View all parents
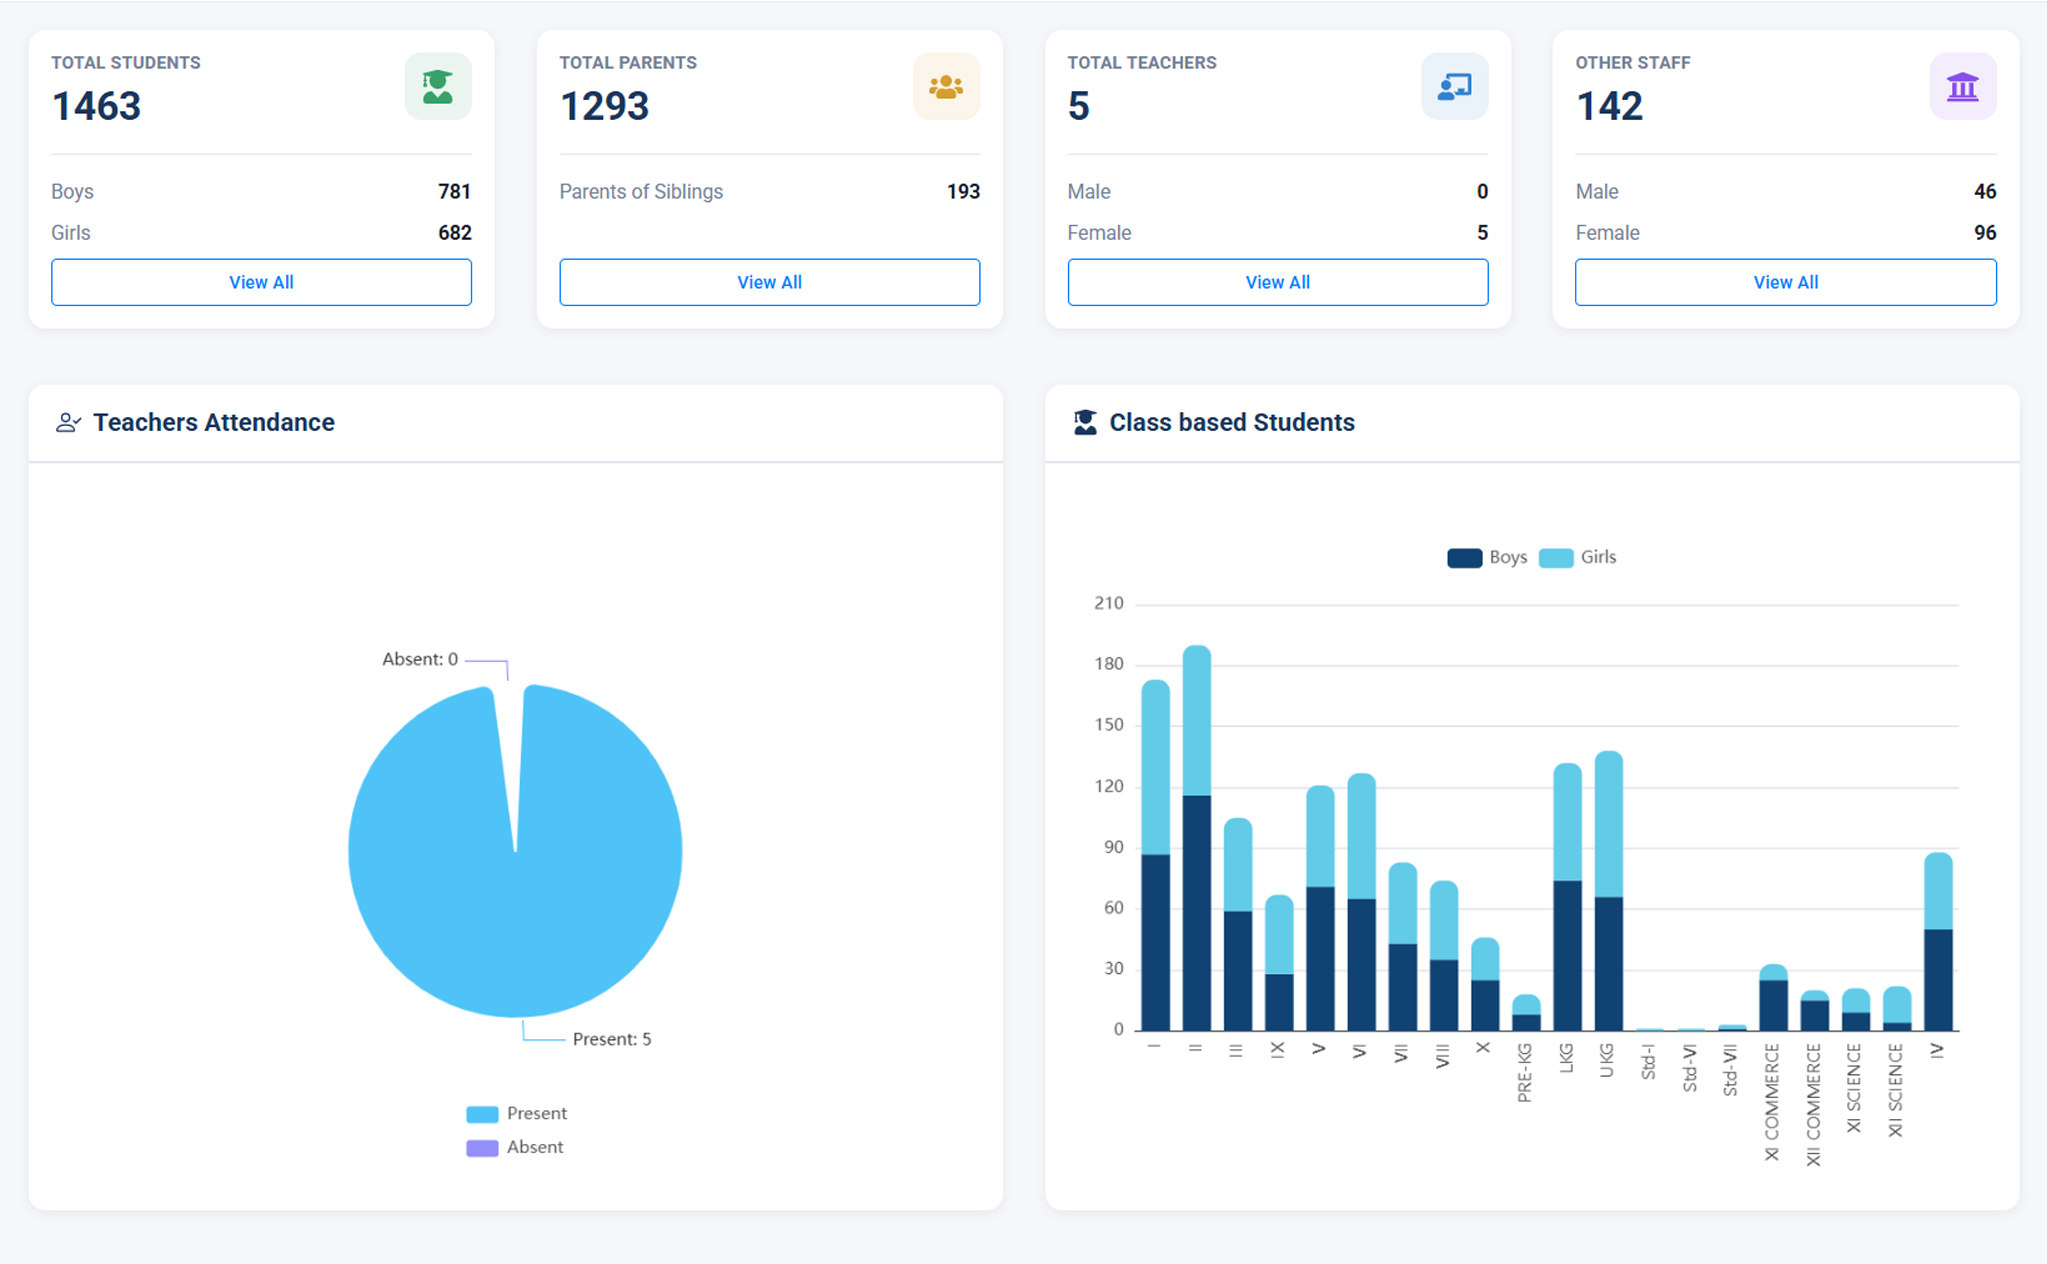This screenshot has width=2047, height=1264. coord(769,282)
